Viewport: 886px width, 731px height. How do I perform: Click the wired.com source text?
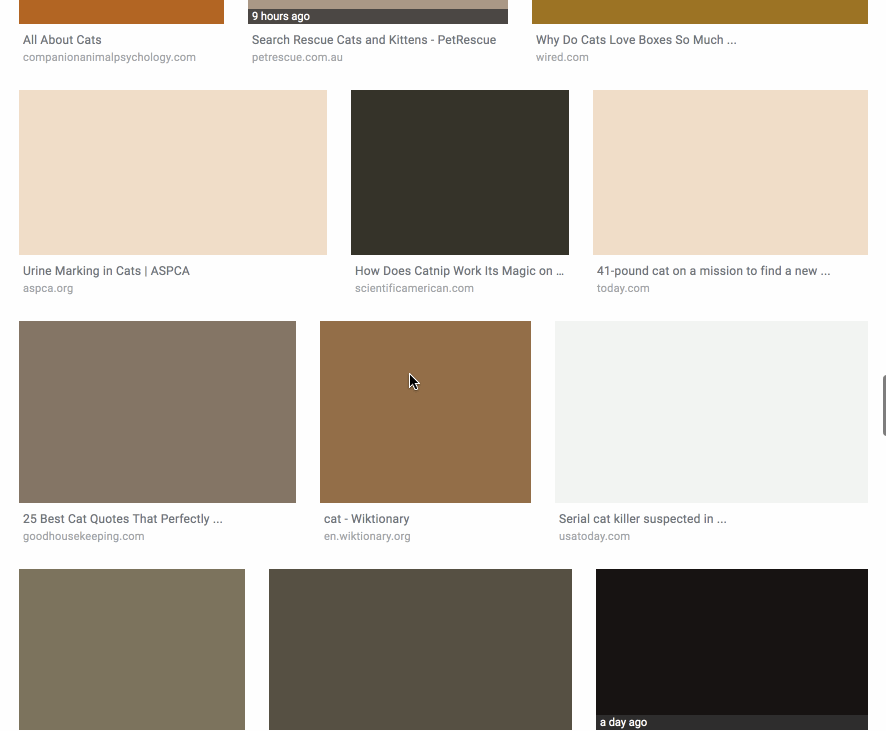562,58
